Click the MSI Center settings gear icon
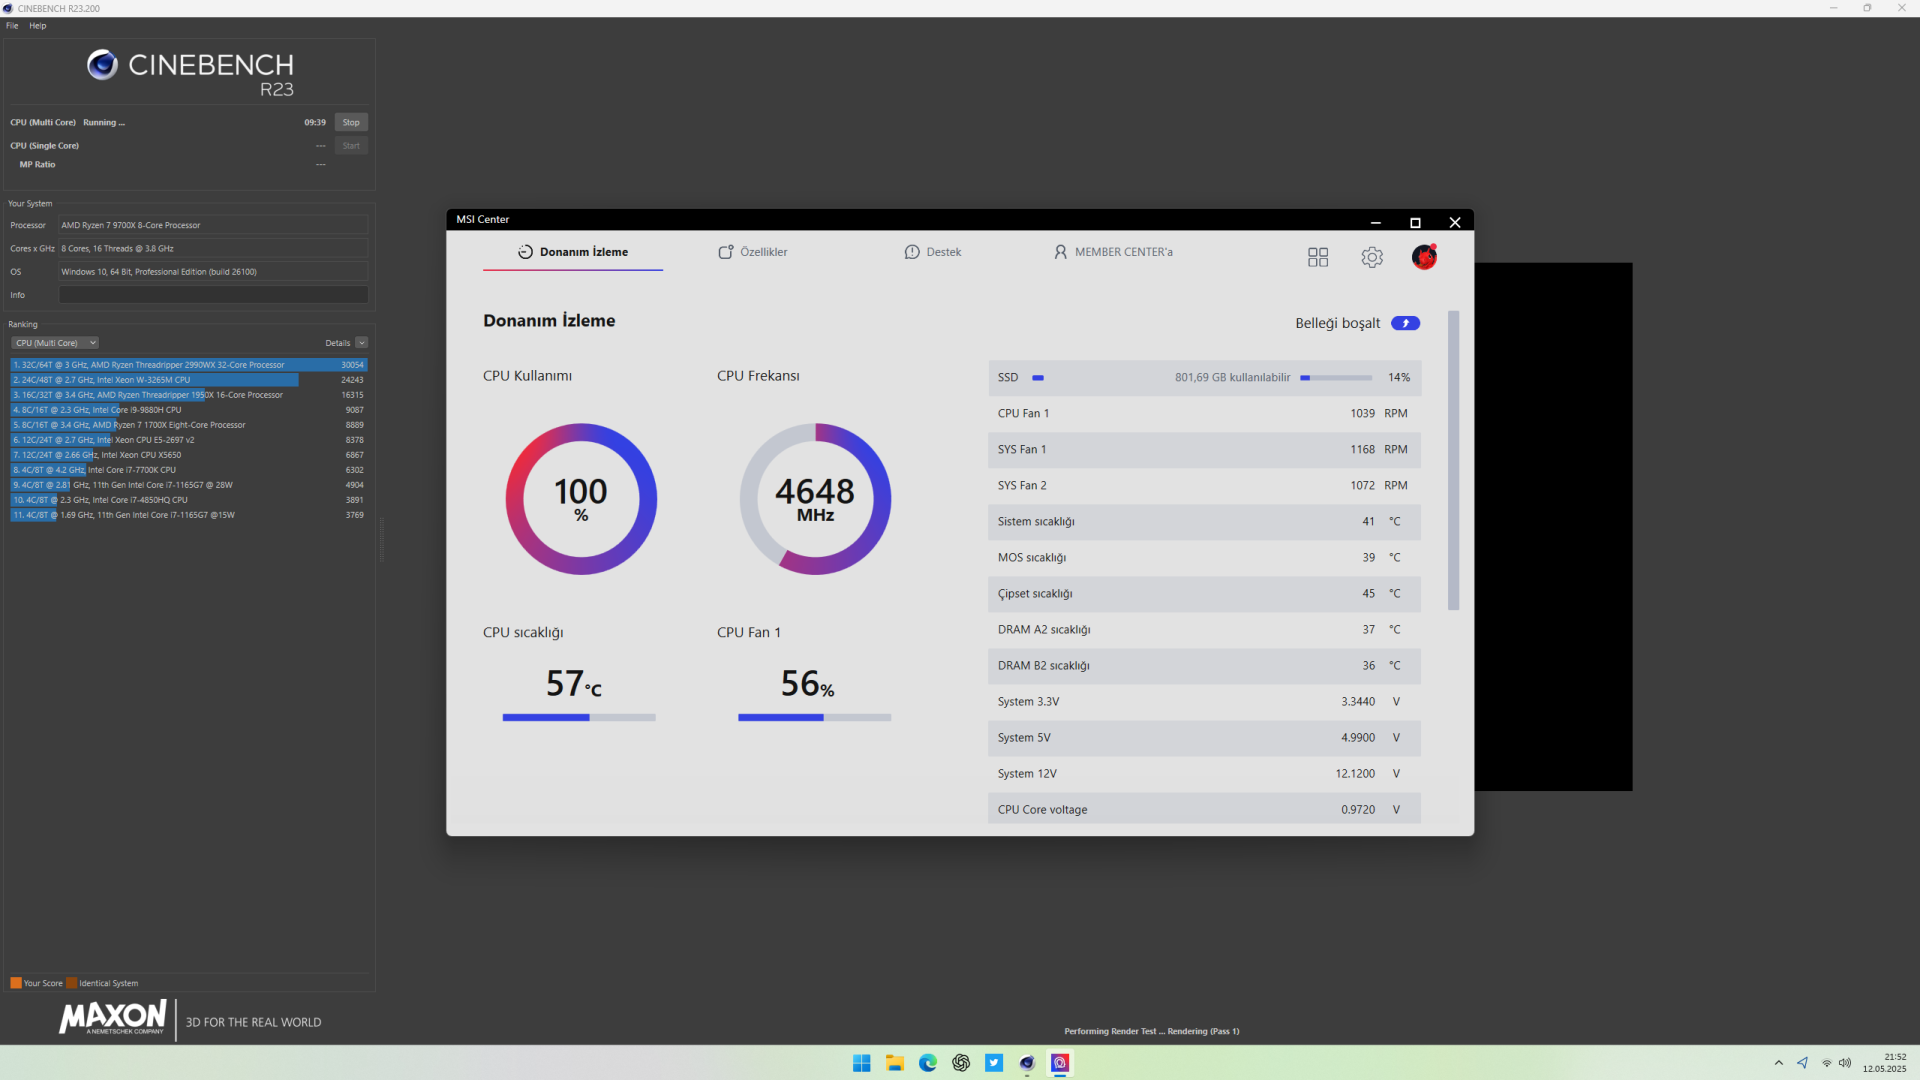 click(x=1372, y=258)
